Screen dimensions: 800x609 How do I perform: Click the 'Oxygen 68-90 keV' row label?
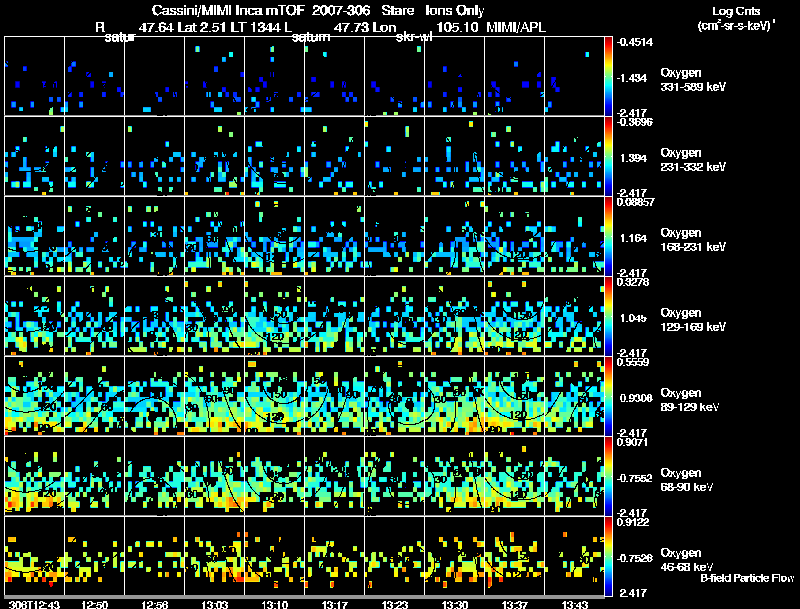tap(687, 479)
